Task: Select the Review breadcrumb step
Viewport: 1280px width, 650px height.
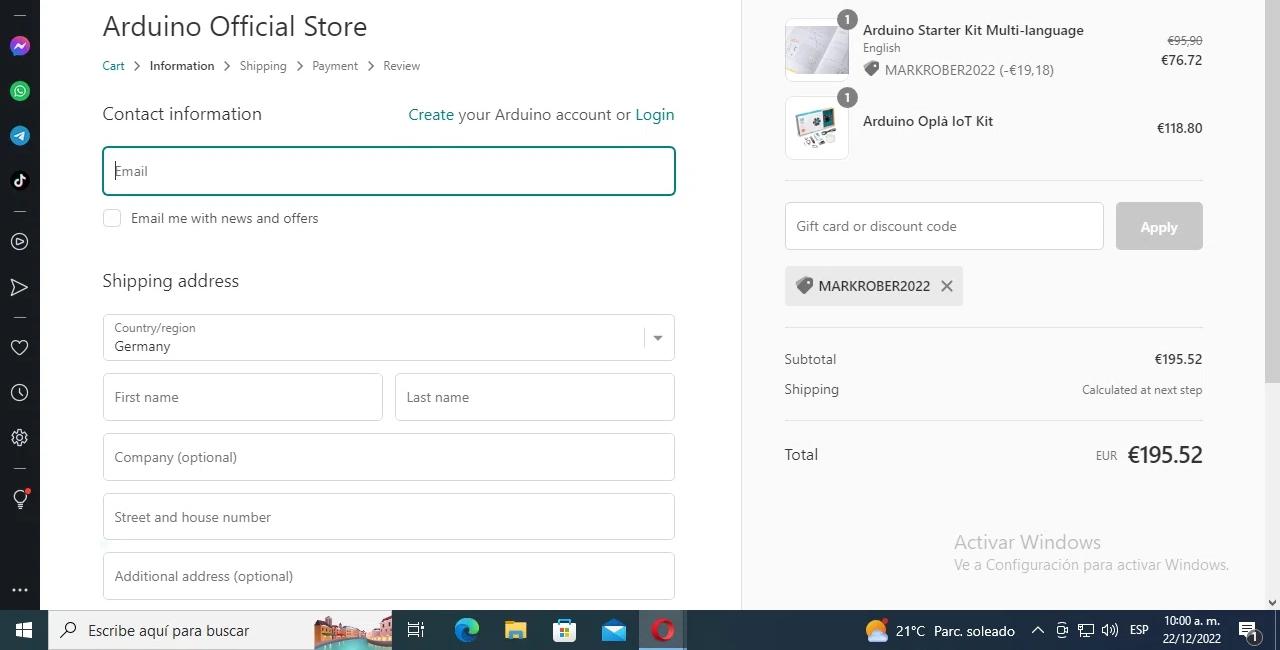Action: (x=401, y=66)
